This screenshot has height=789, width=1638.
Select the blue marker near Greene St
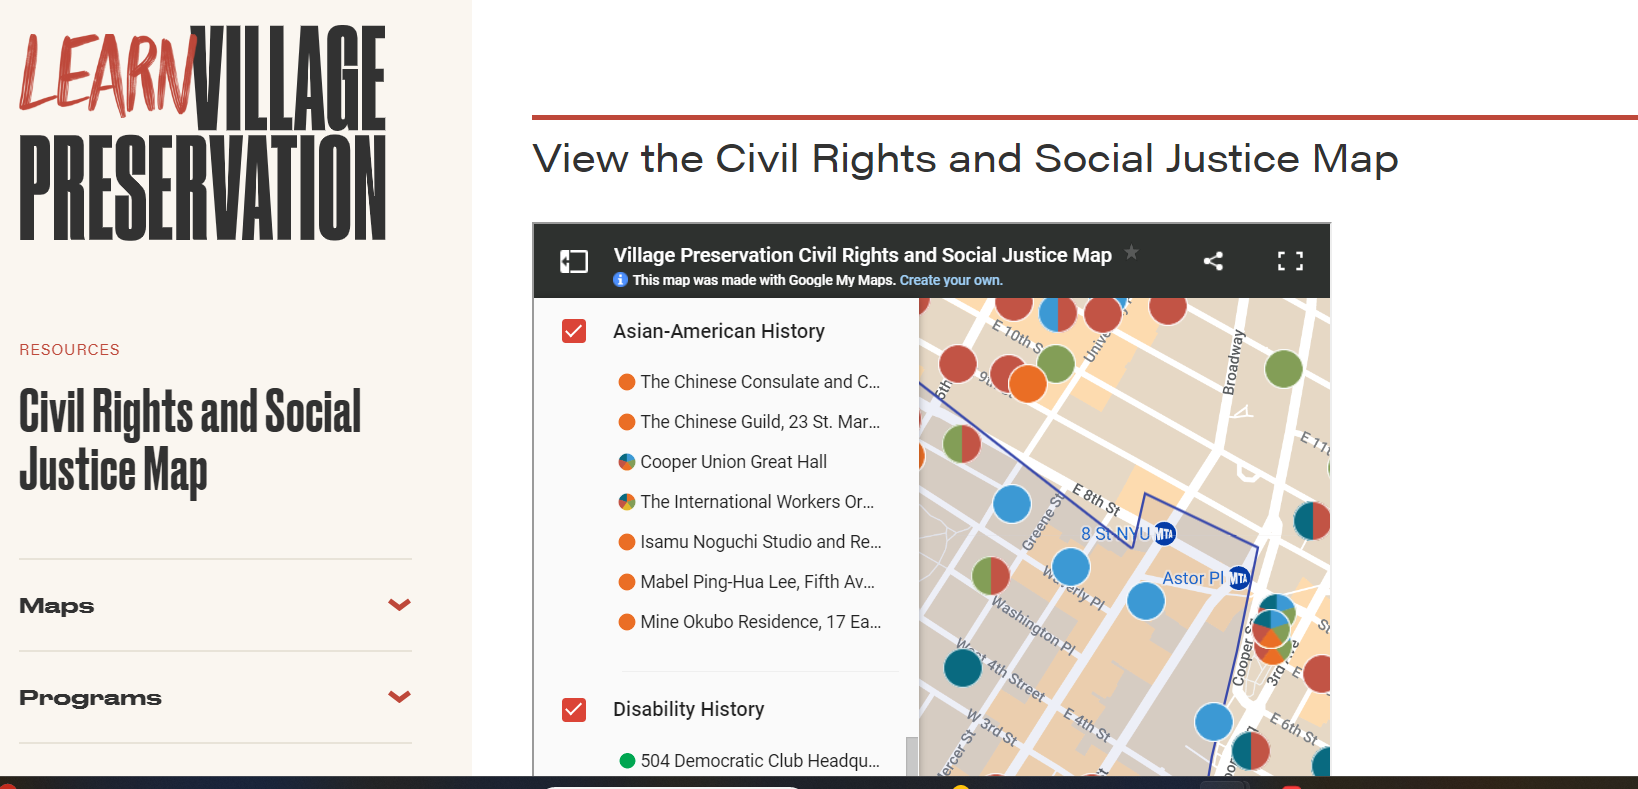point(1012,503)
